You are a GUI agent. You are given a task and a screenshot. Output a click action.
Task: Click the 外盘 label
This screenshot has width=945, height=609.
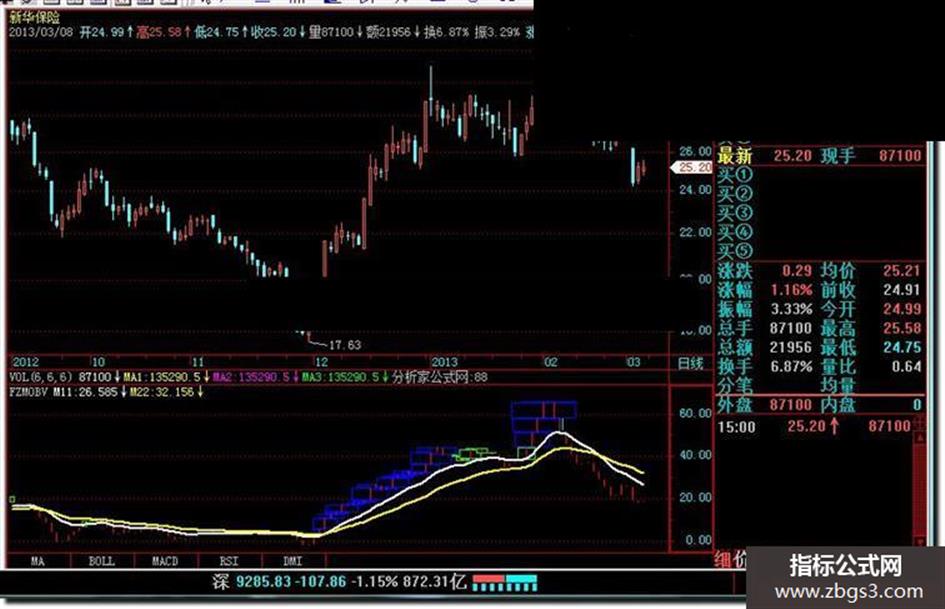tap(735, 405)
